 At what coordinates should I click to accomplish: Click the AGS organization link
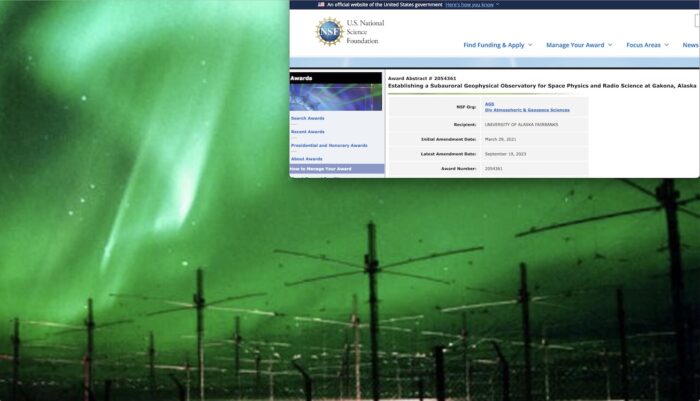click(x=489, y=104)
